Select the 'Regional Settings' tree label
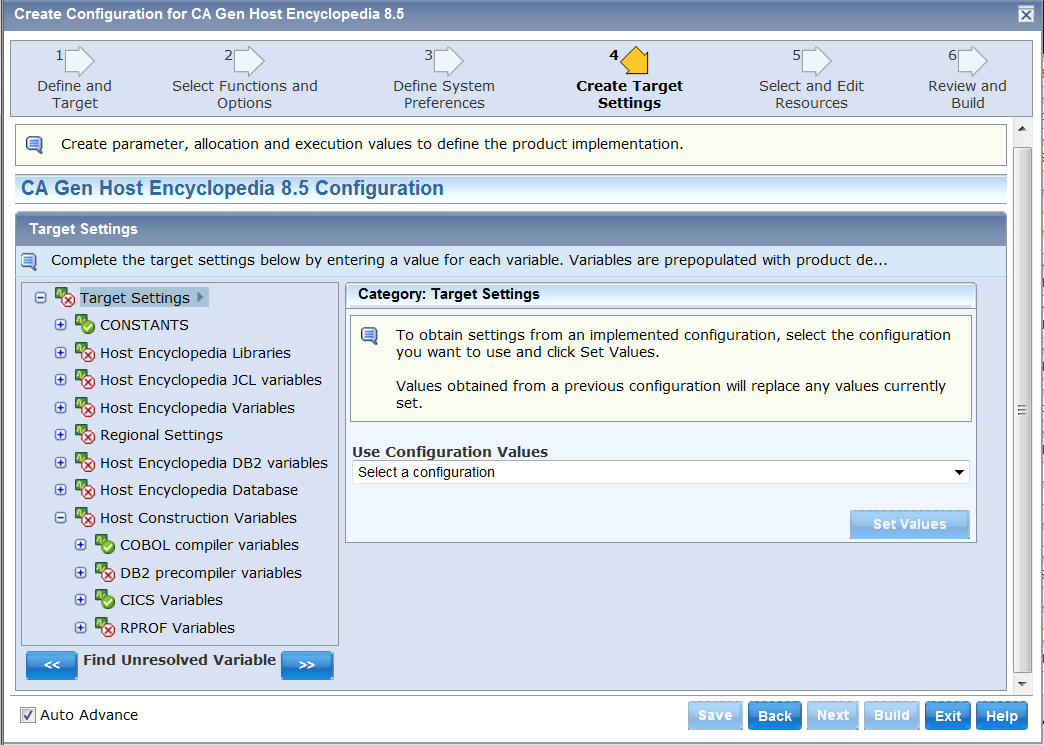1044x745 pixels. pyautogui.click(x=161, y=435)
